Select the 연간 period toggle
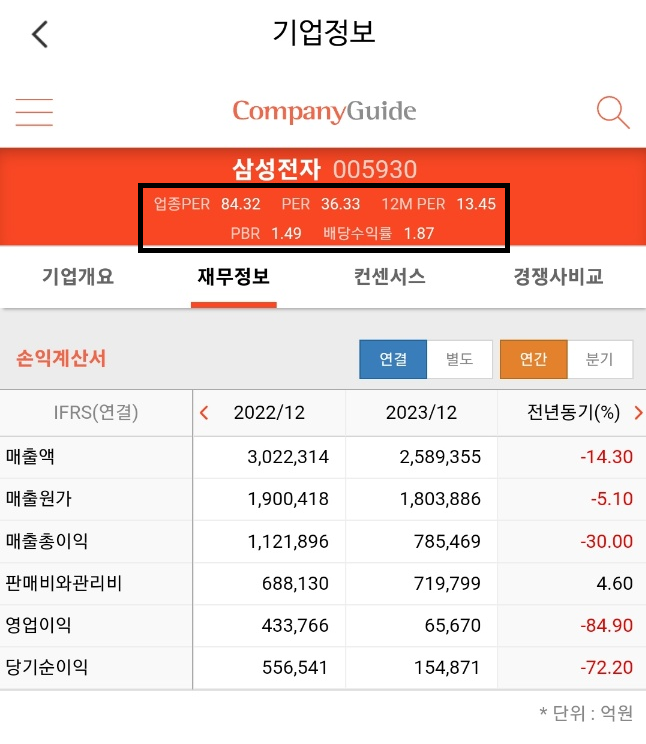Screen dimensions: 646x744 534,359
